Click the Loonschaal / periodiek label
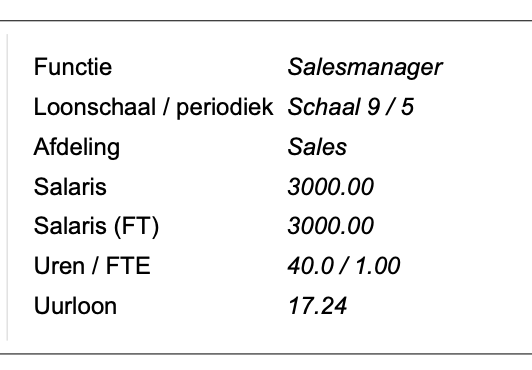Image resolution: width=532 pixels, height=370 pixels. click(153, 108)
